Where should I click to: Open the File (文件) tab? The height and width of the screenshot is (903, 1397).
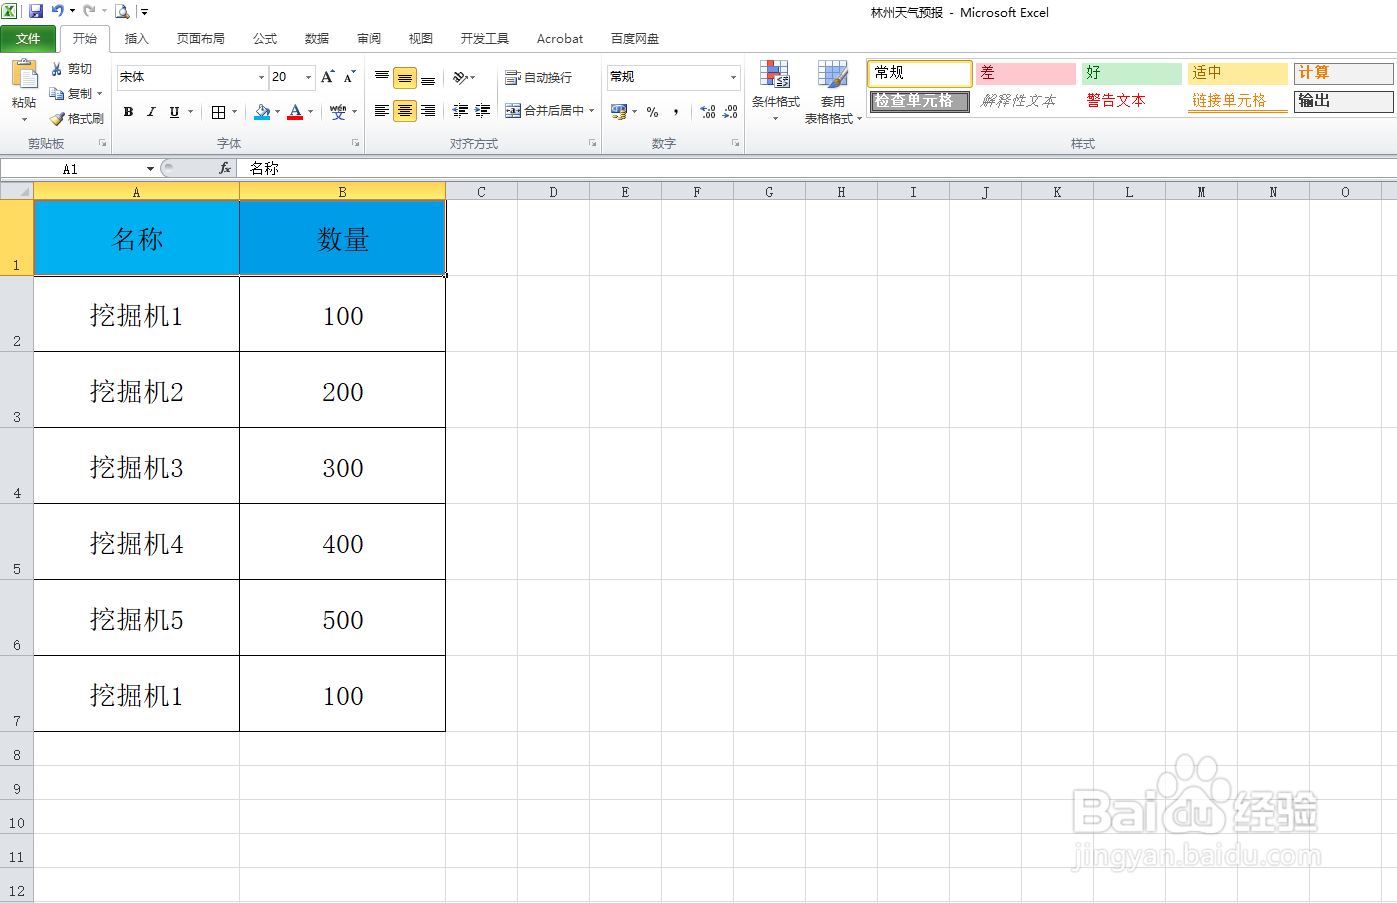[28, 38]
